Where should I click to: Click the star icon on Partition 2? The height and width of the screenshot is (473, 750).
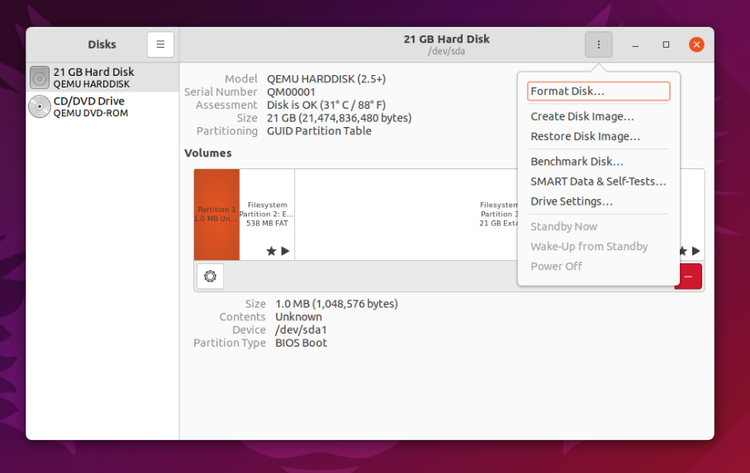[271, 251]
